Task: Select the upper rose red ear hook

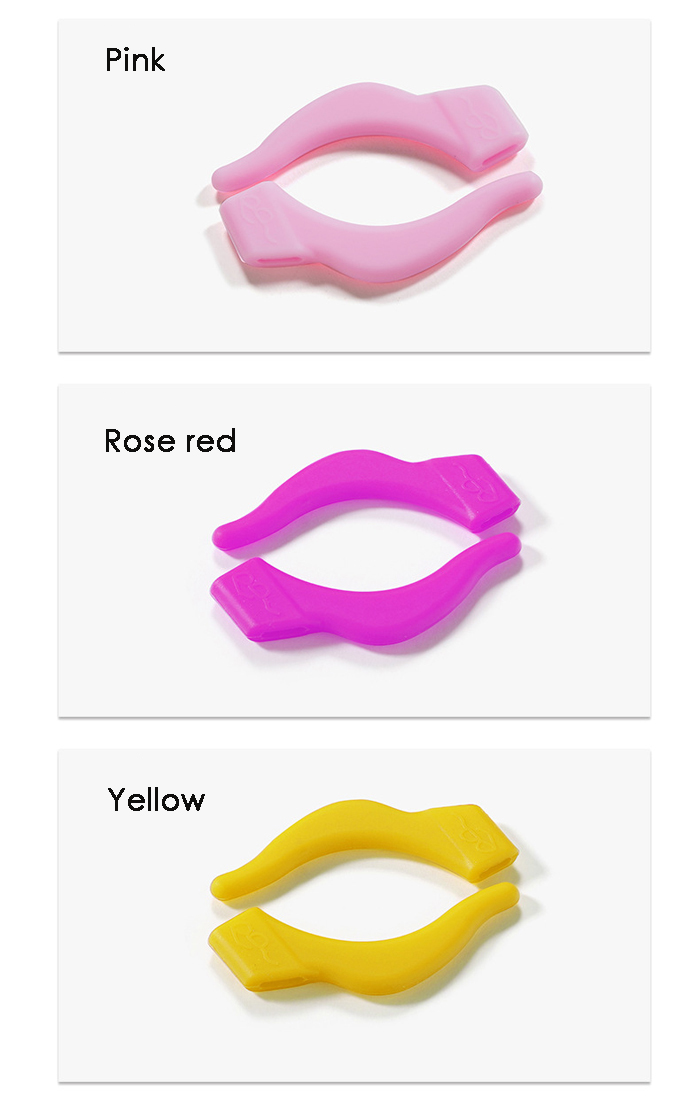Action: [366, 498]
